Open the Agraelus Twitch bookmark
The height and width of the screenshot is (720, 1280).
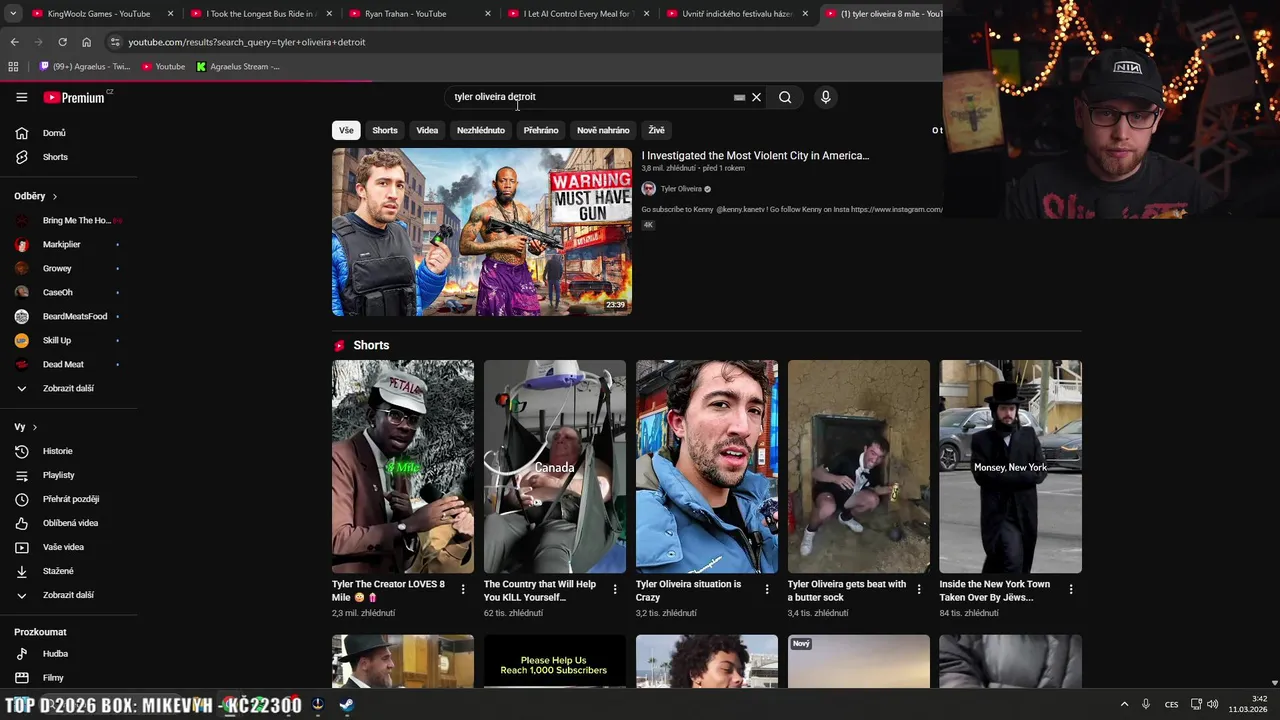point(85,67)
